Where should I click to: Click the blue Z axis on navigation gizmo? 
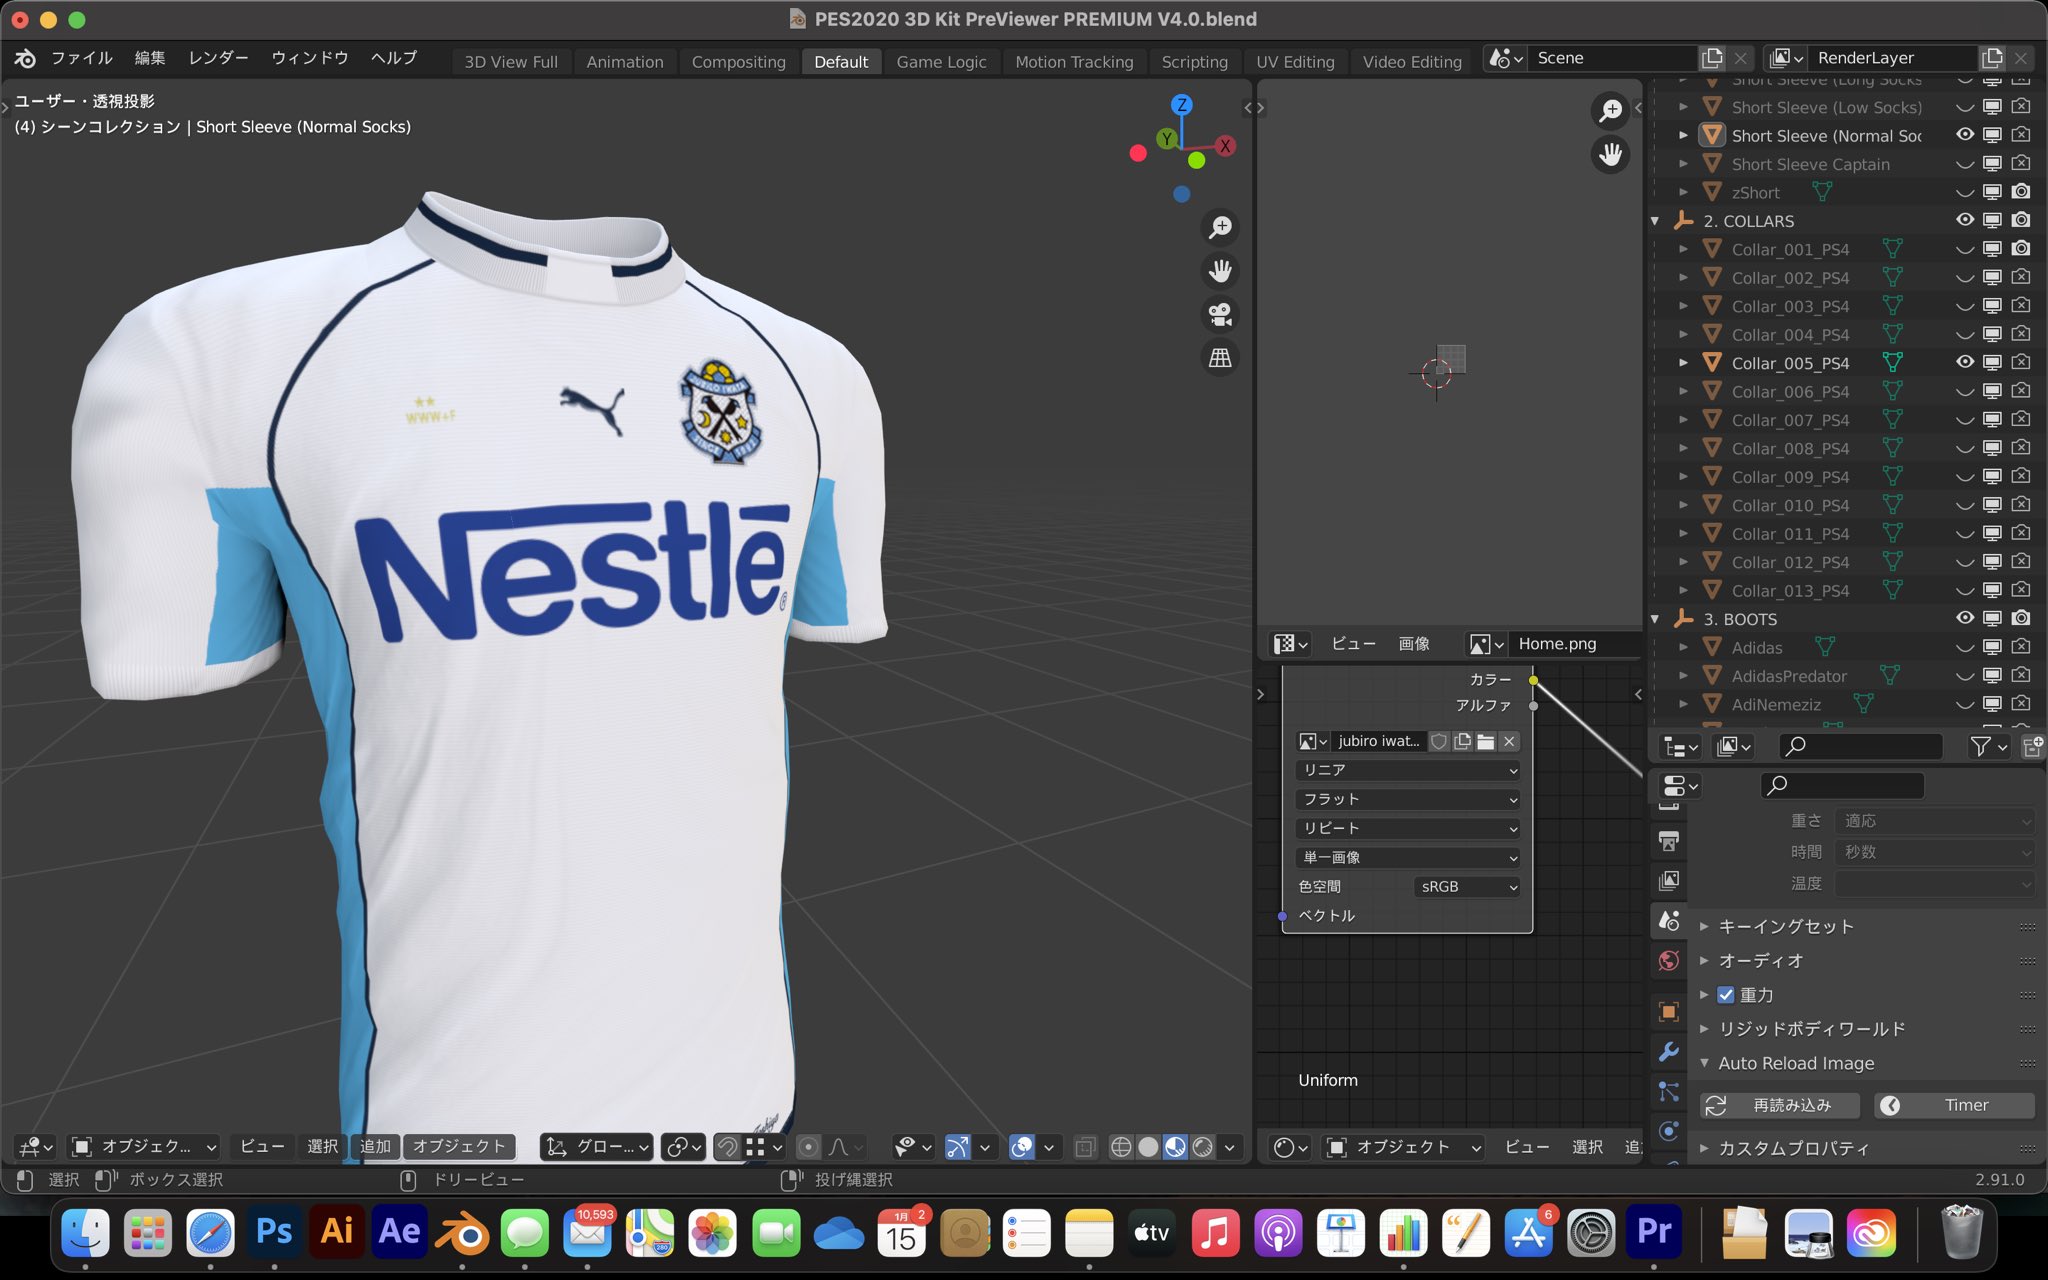(x=1182, y=105)
